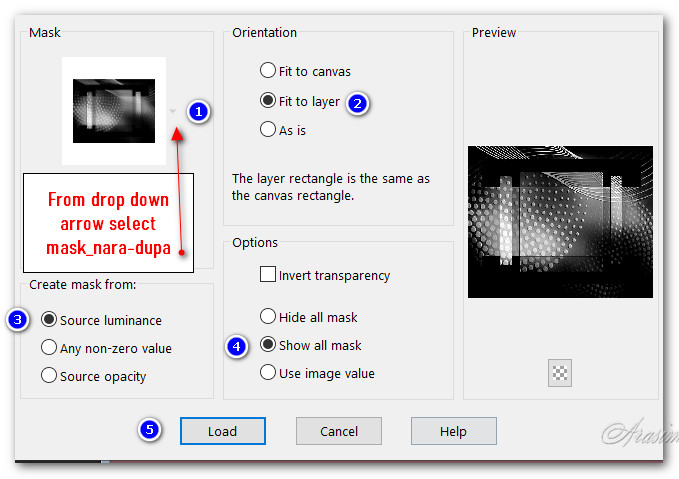Select the Fit to layer option
Screen dimensions: 679x479
(268, 101)
